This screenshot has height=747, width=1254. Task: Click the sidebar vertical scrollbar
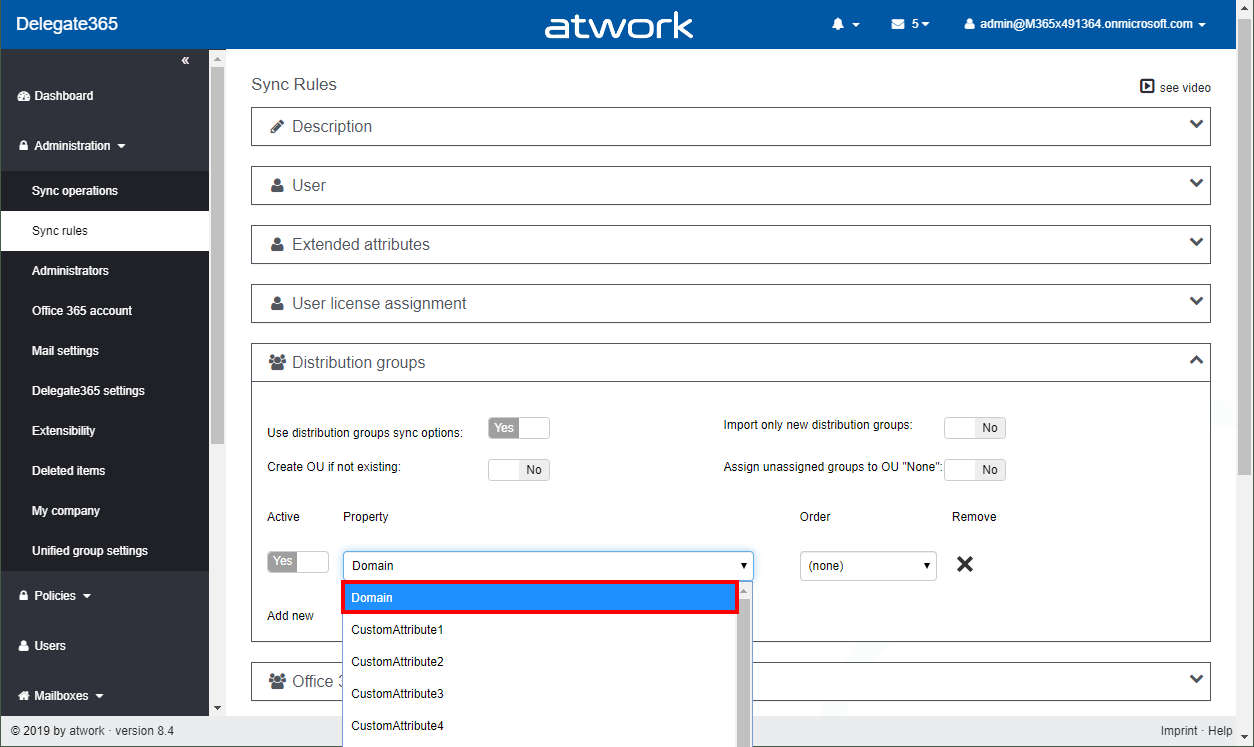tap(217, 255)
